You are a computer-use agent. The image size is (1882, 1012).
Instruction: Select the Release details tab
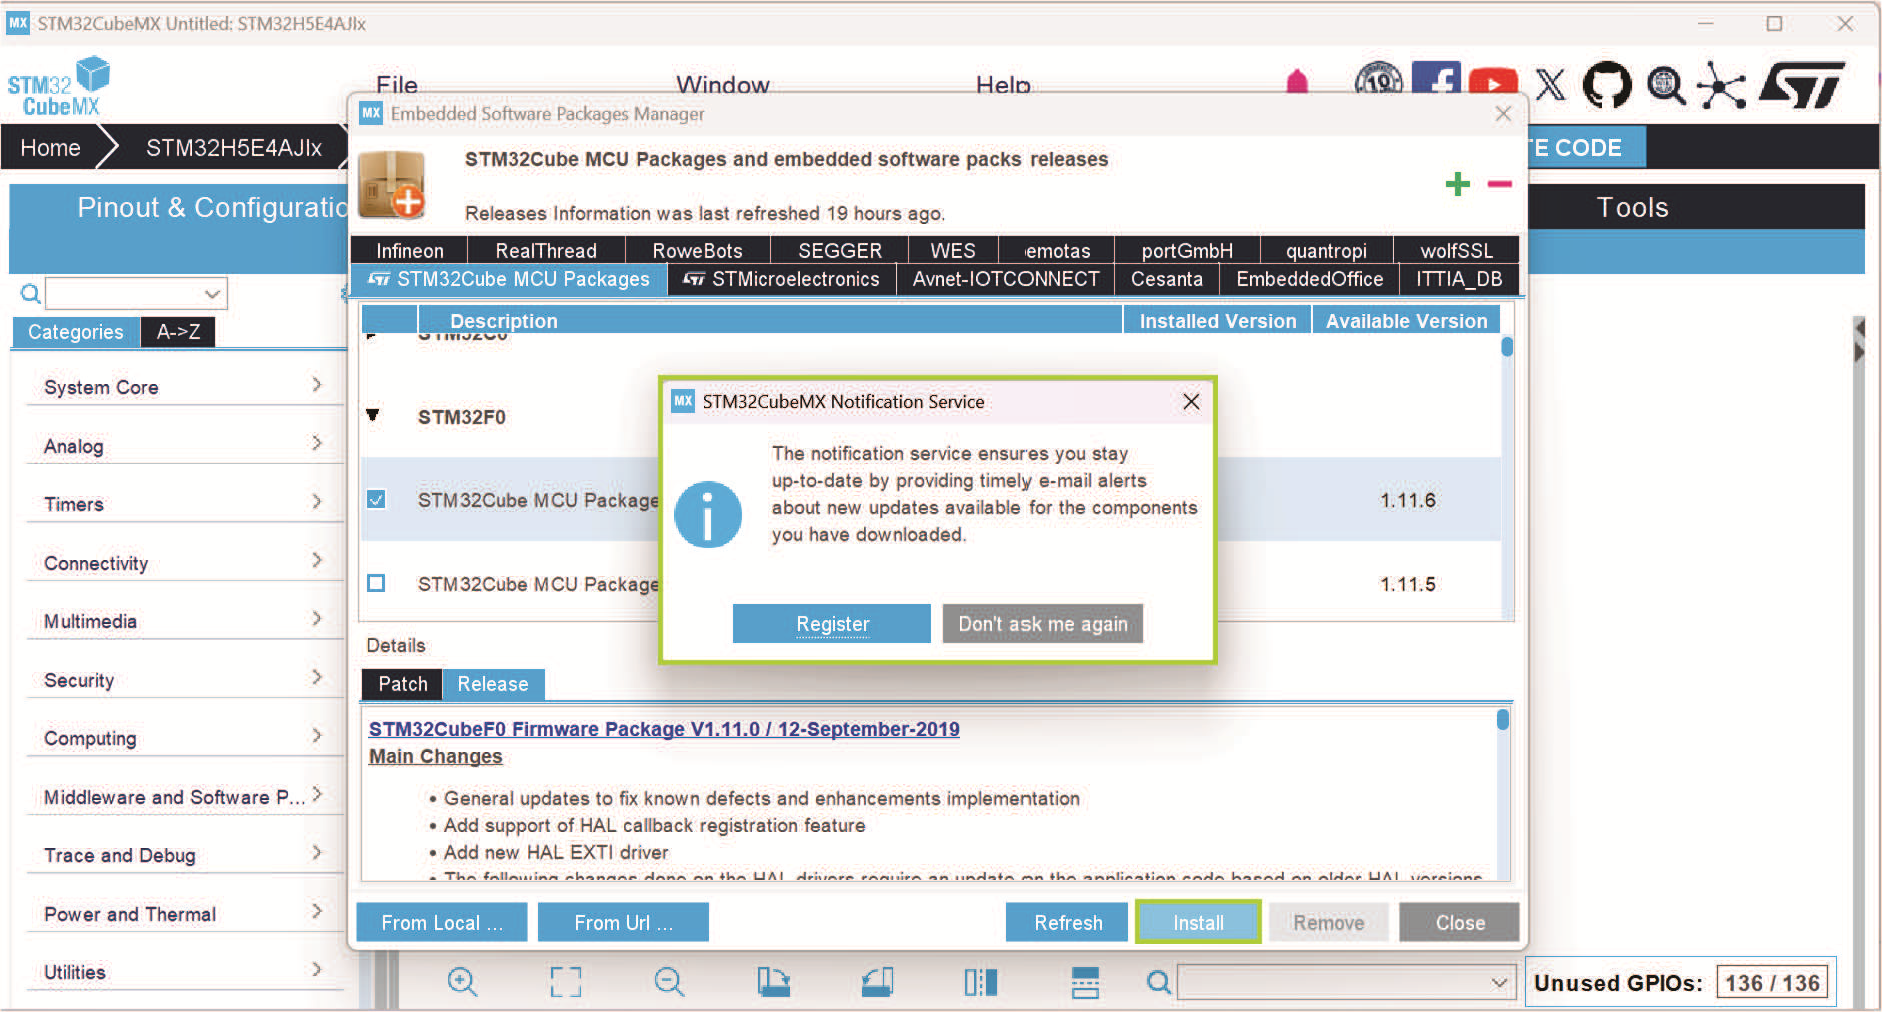[x=493, y=684]
